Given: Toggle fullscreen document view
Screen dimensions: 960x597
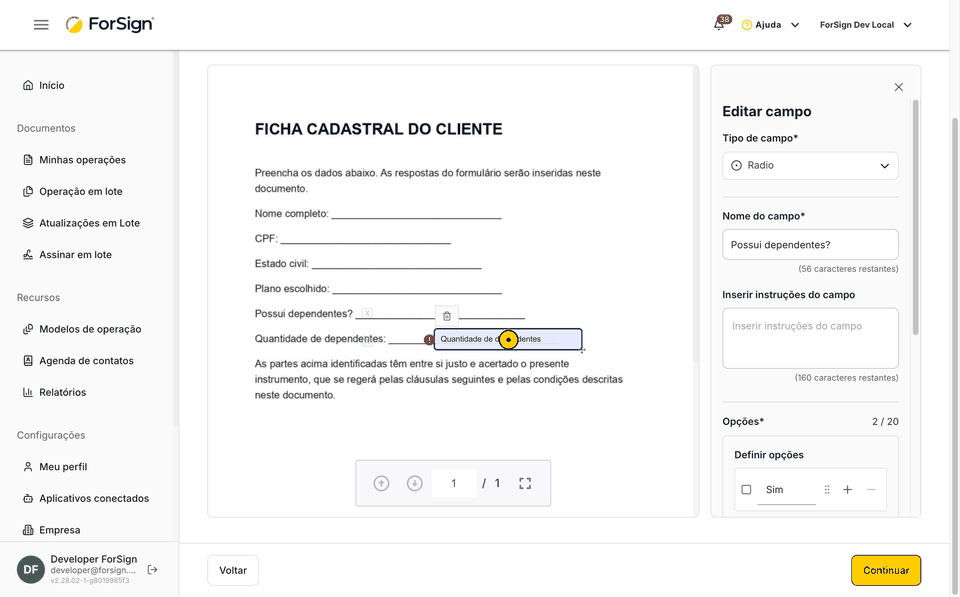Looking at the screenshot, I should 525,484.
